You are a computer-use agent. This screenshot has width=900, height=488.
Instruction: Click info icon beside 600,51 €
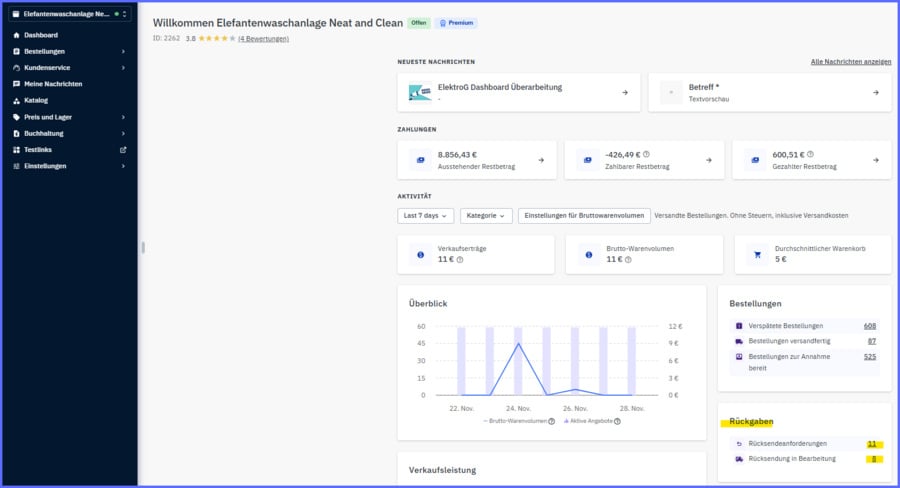[810, 154]
